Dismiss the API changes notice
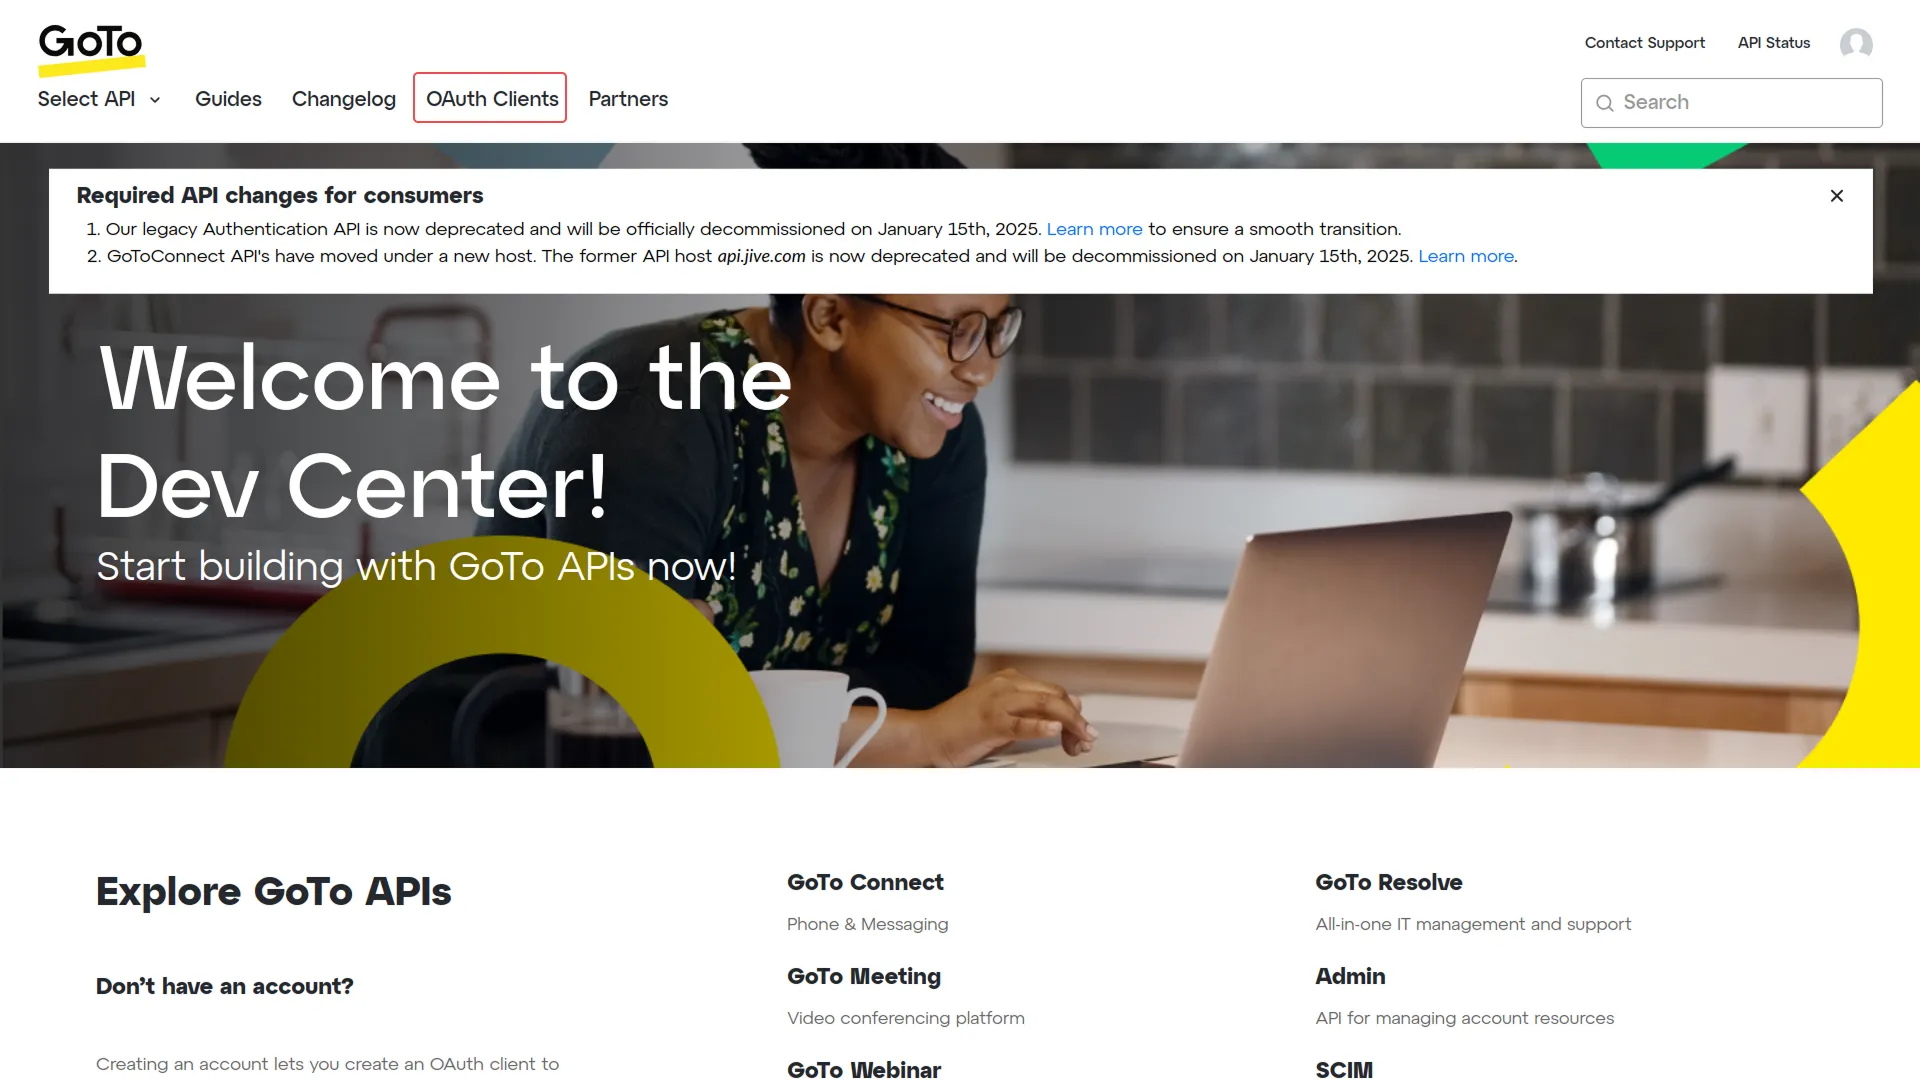The width and height of the screenshot is (1920, 1080). click(1837, 196)
